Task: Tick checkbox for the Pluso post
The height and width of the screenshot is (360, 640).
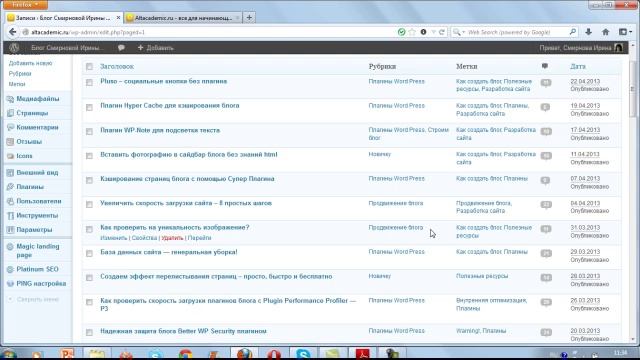Action: 89,82
